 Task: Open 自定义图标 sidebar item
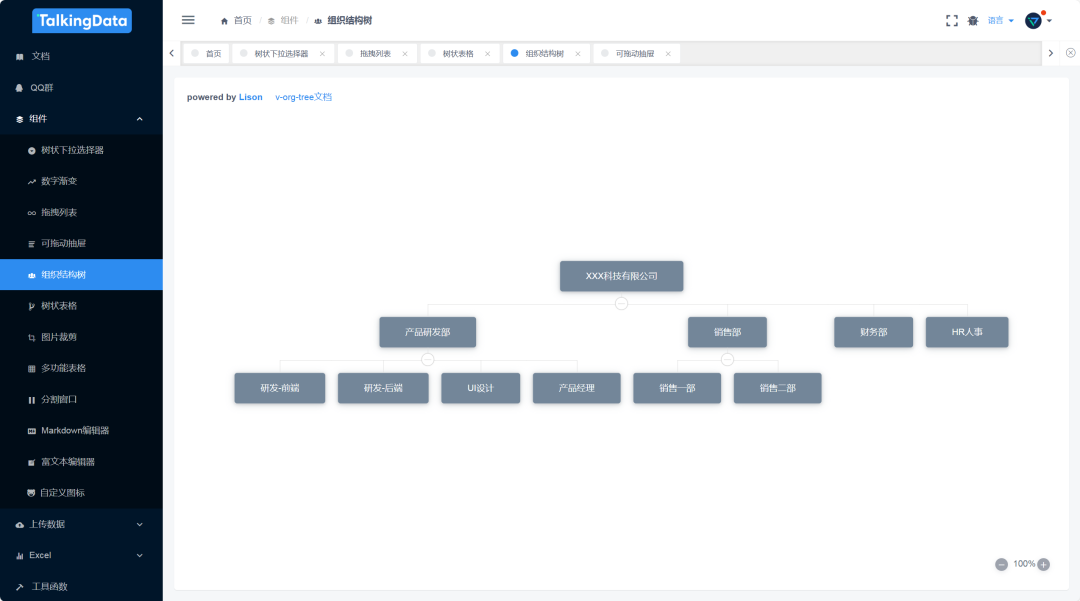tap(81, 492)
